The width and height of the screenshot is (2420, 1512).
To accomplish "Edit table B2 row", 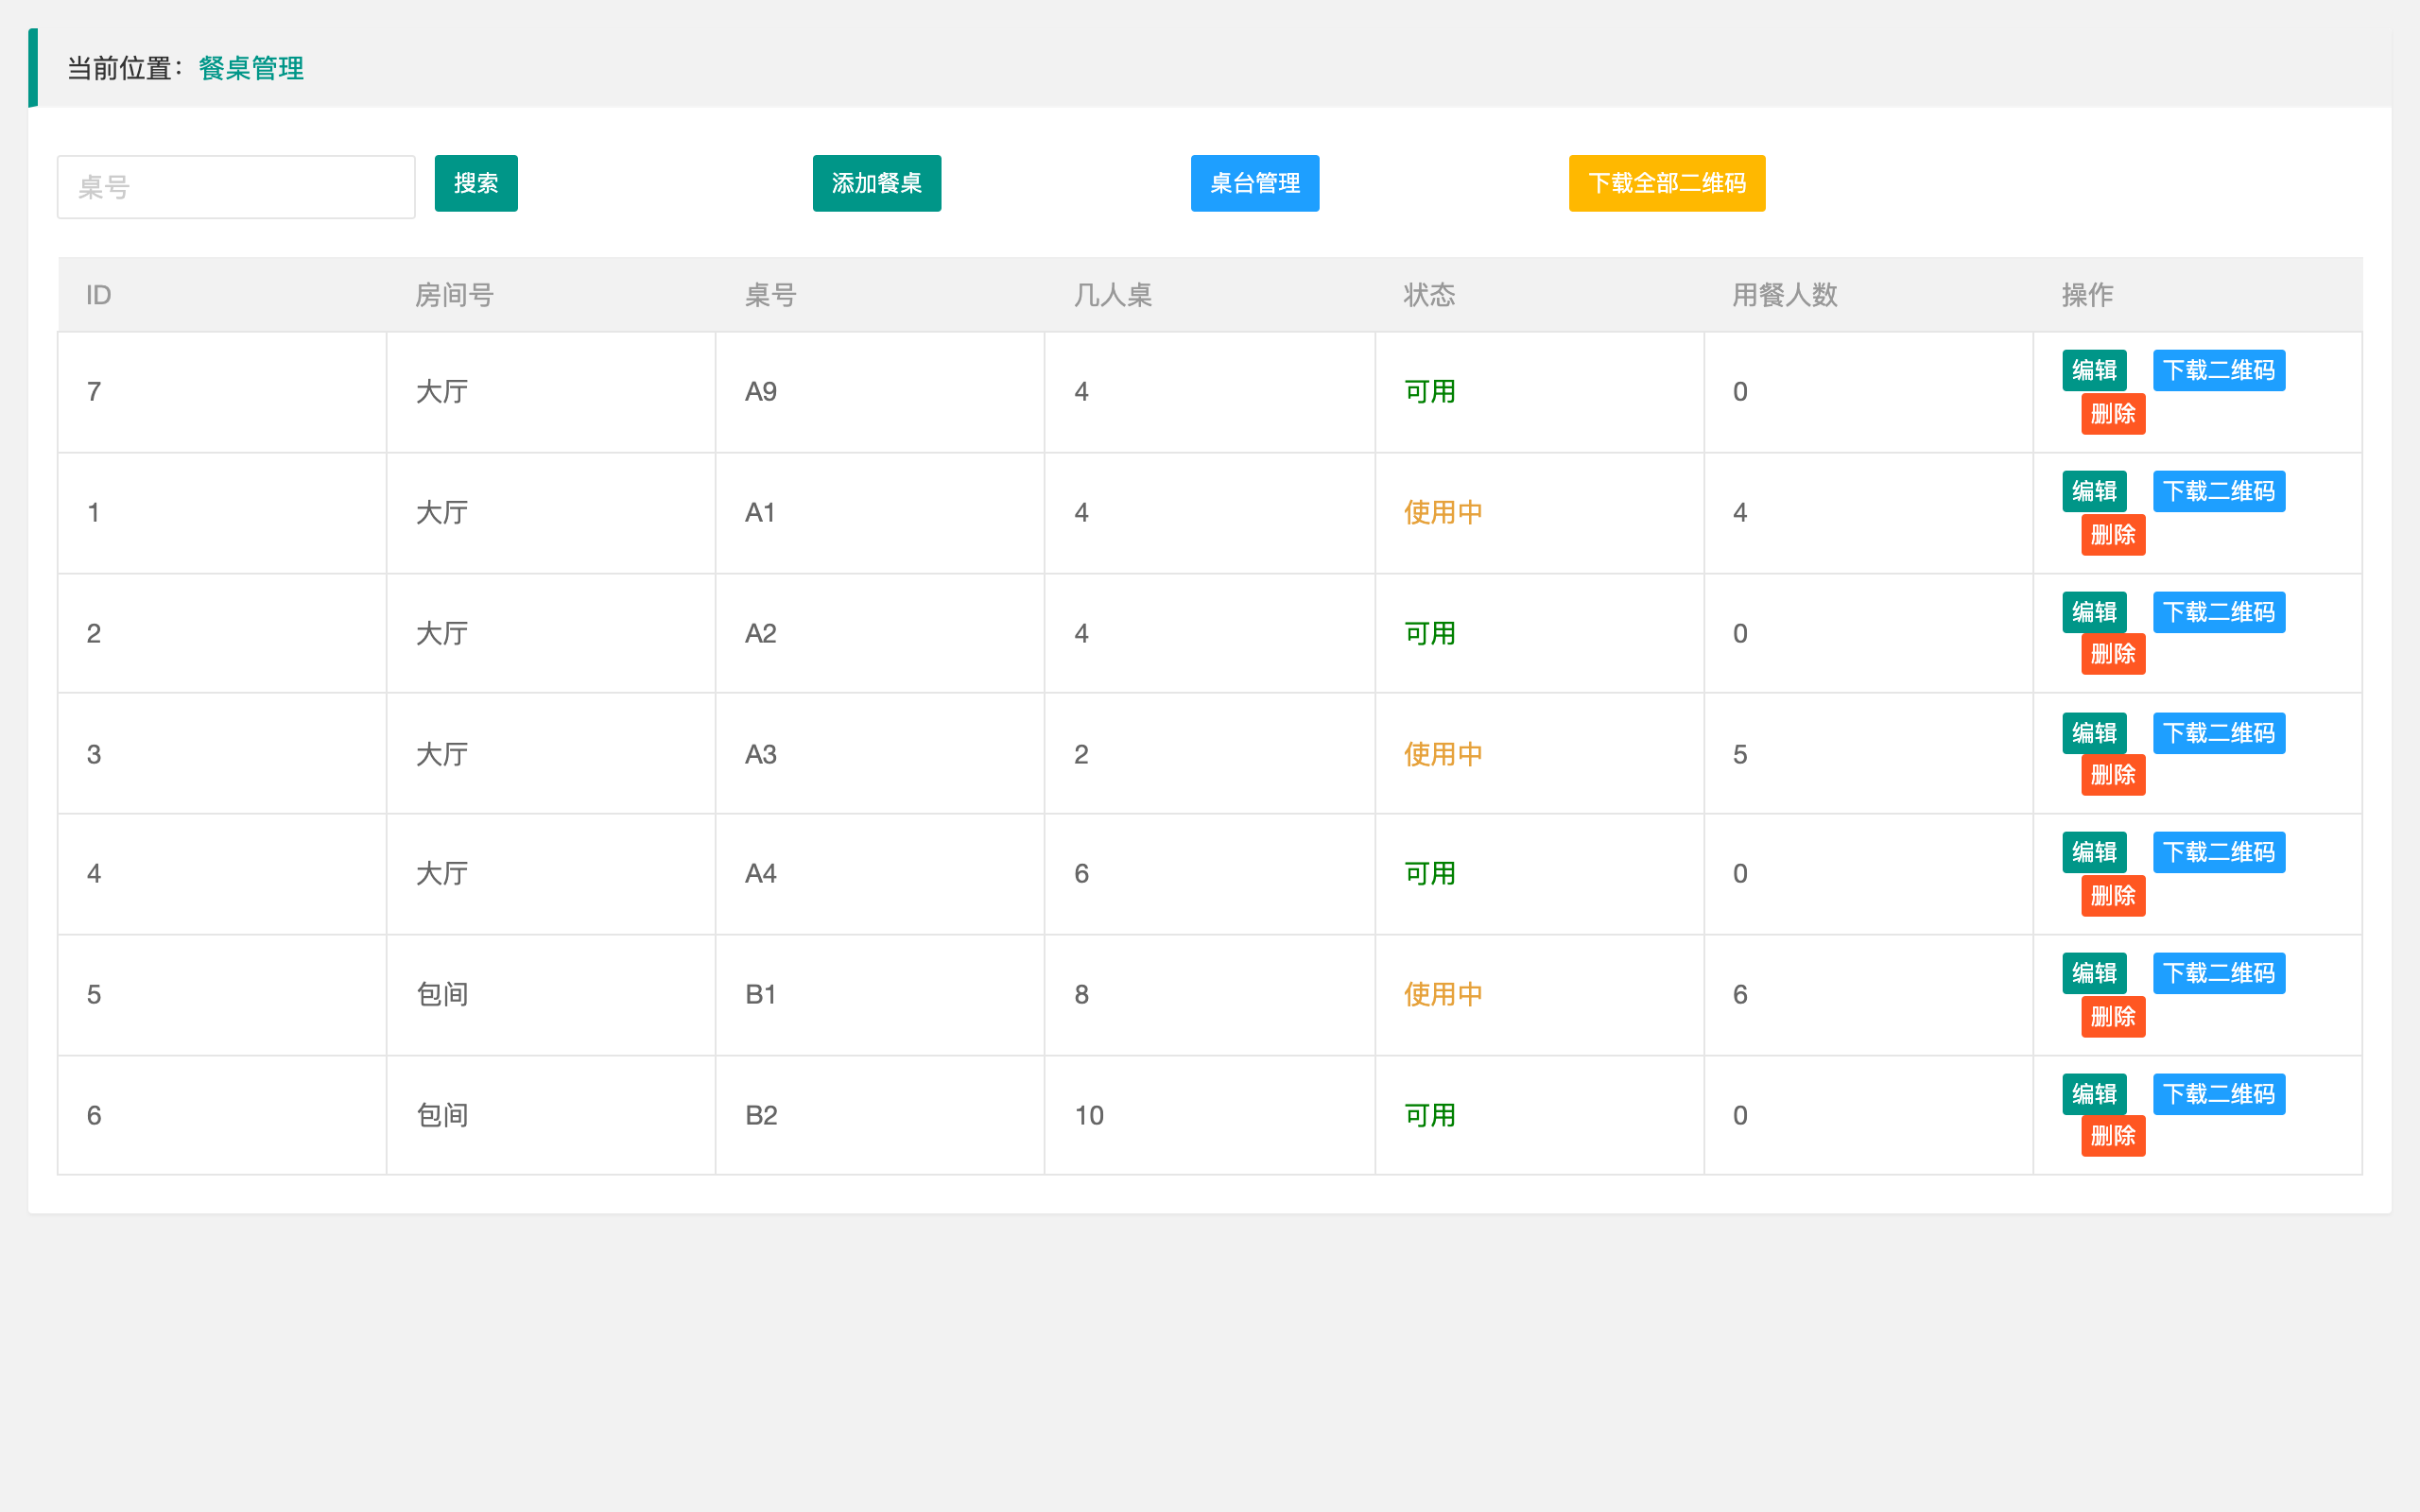I will (2094, 1094).
